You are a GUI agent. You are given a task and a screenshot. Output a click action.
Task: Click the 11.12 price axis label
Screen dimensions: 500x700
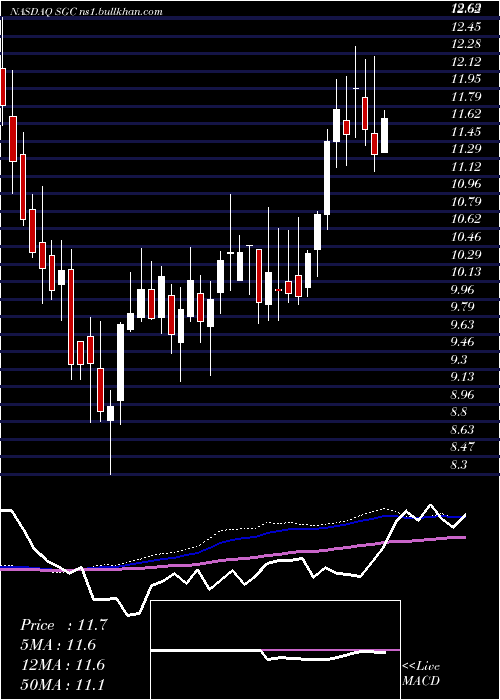466,167
